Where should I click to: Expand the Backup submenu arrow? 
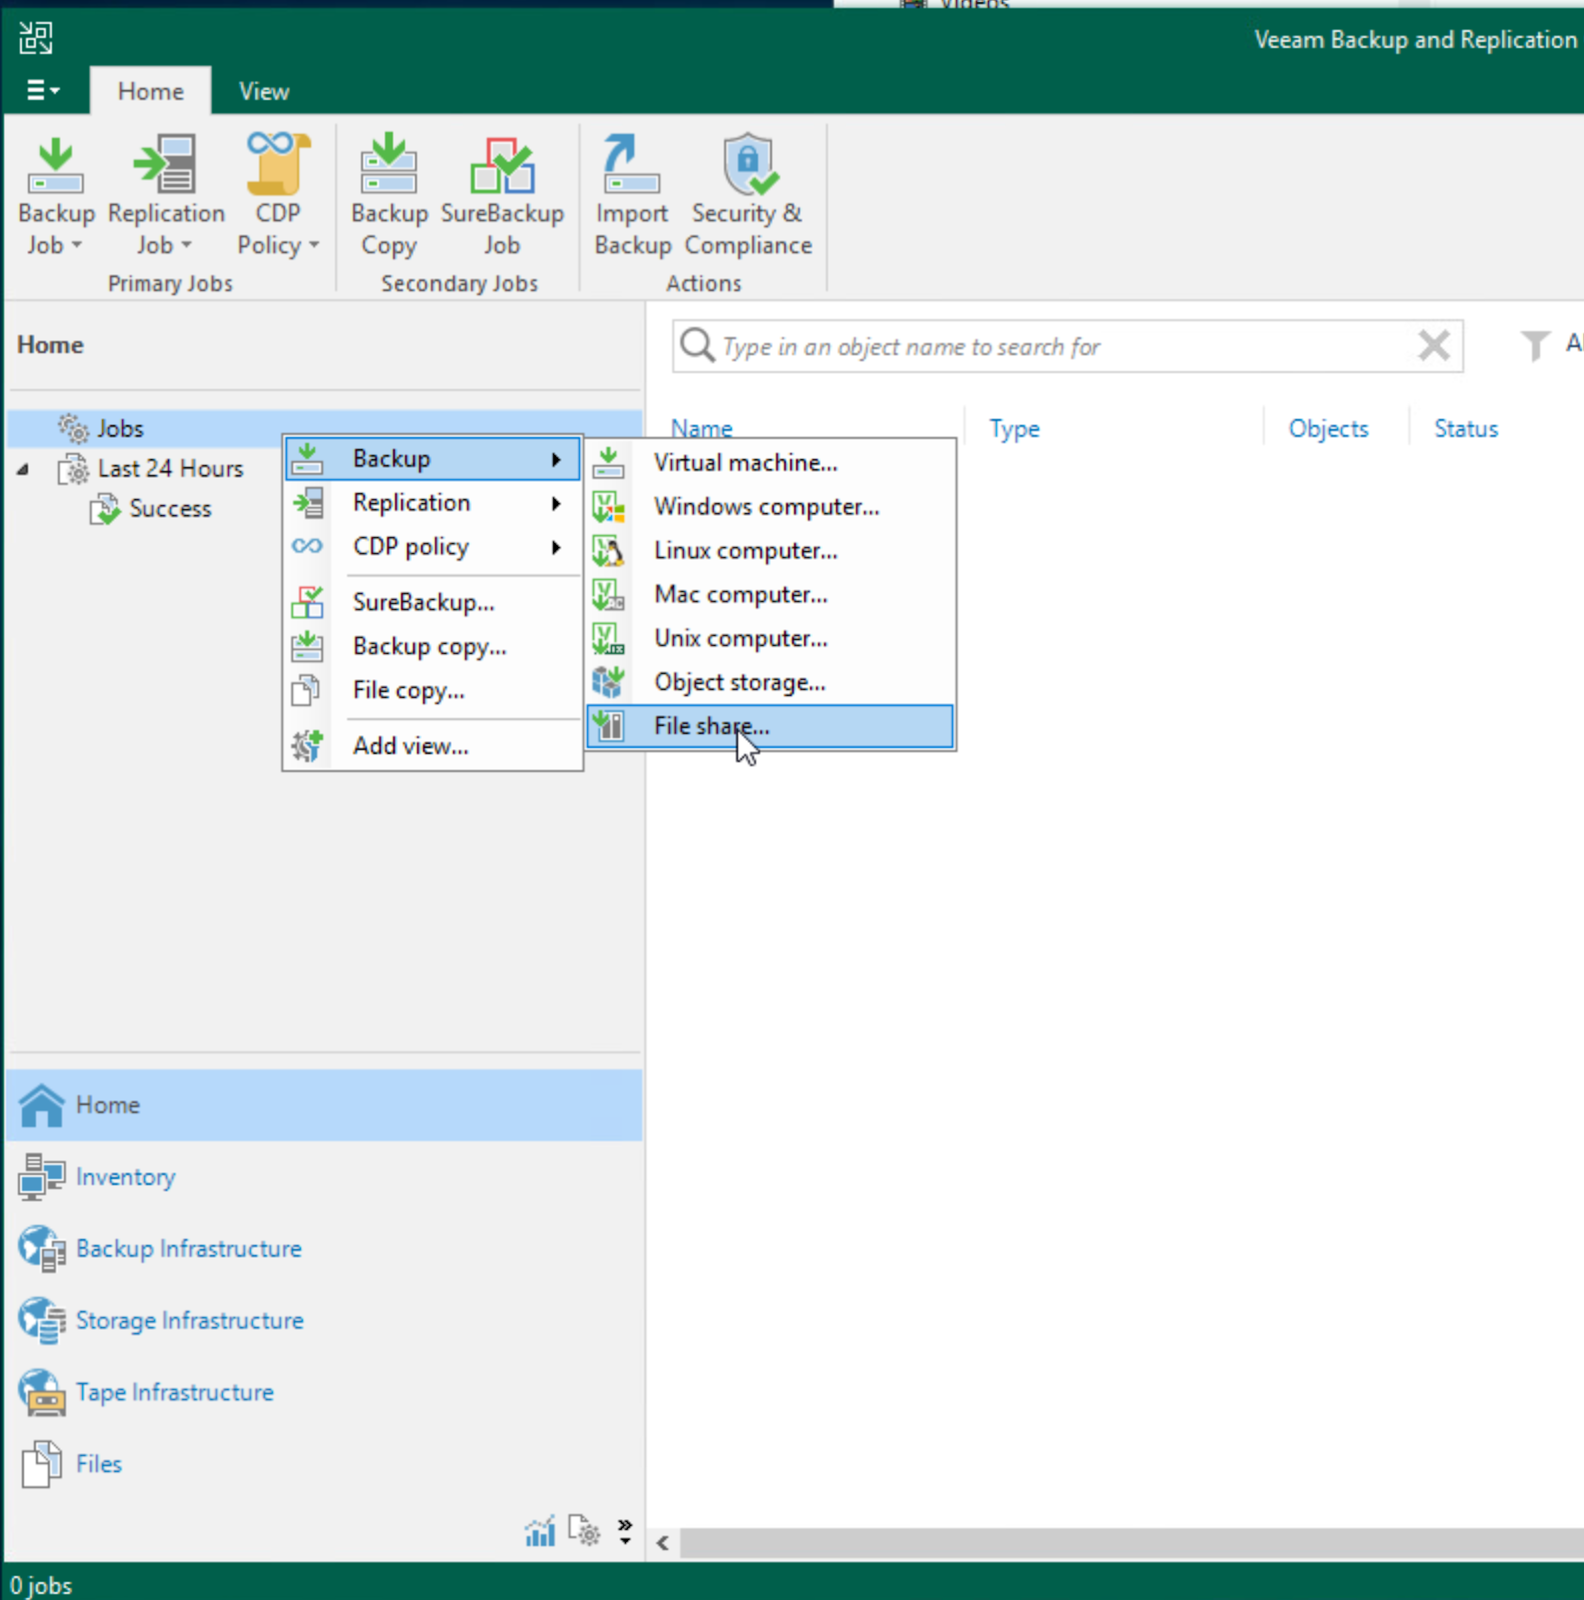click(x=556, y=459)
